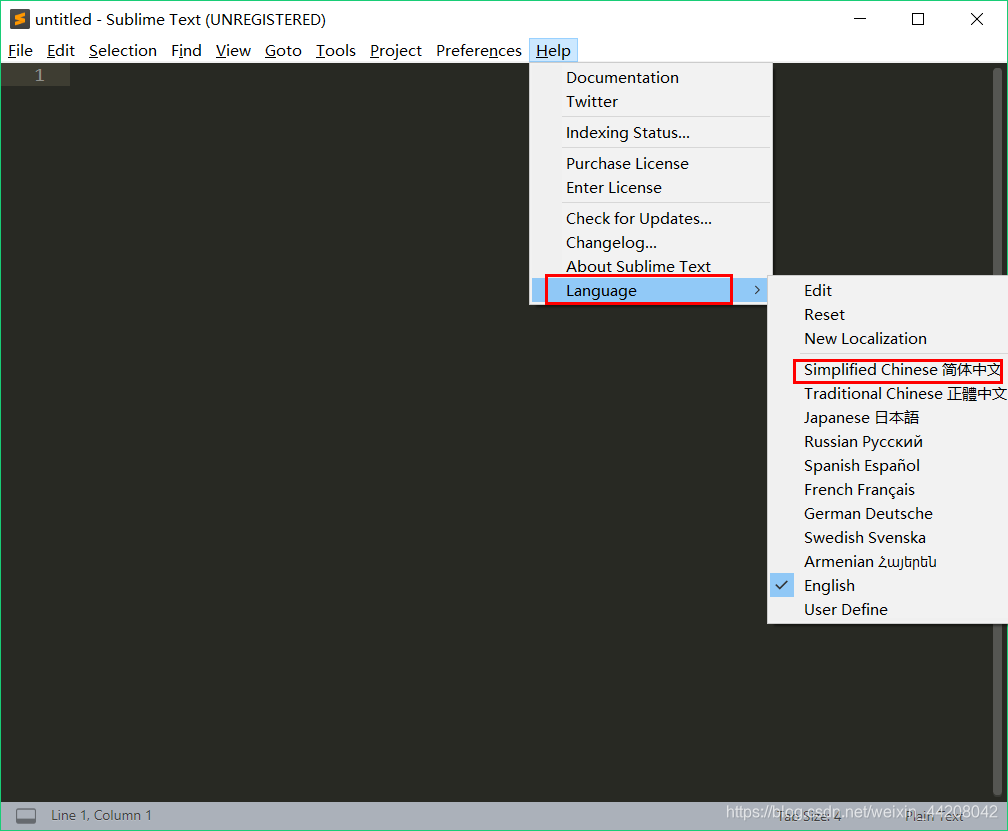Viewport: 1008px width, 831px height.
Task: Open the Tools menu
Action: click(336, 51)
